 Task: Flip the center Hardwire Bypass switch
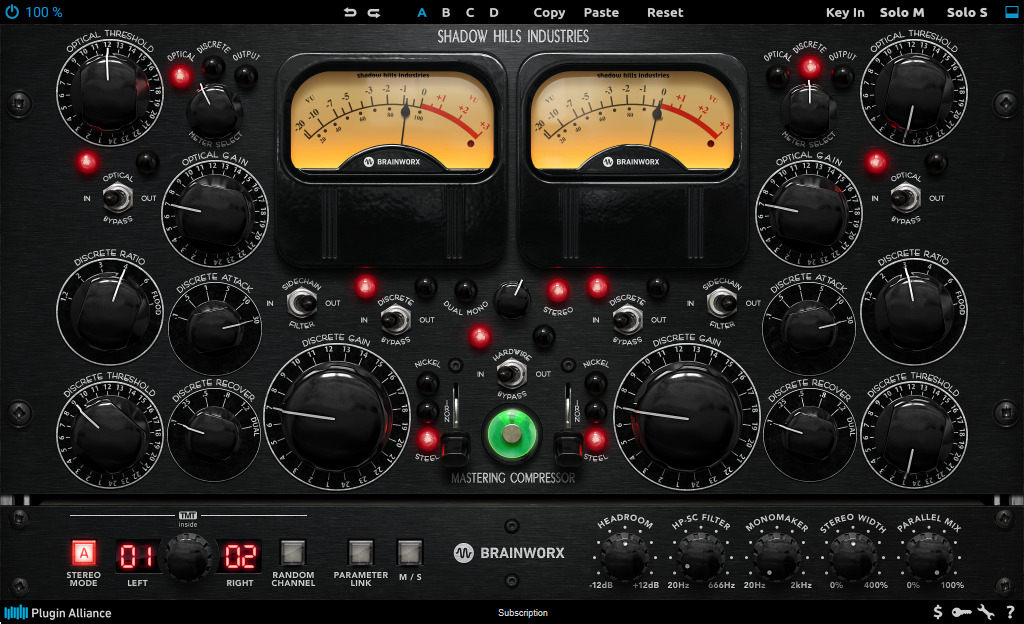click(x=511, y=374)
